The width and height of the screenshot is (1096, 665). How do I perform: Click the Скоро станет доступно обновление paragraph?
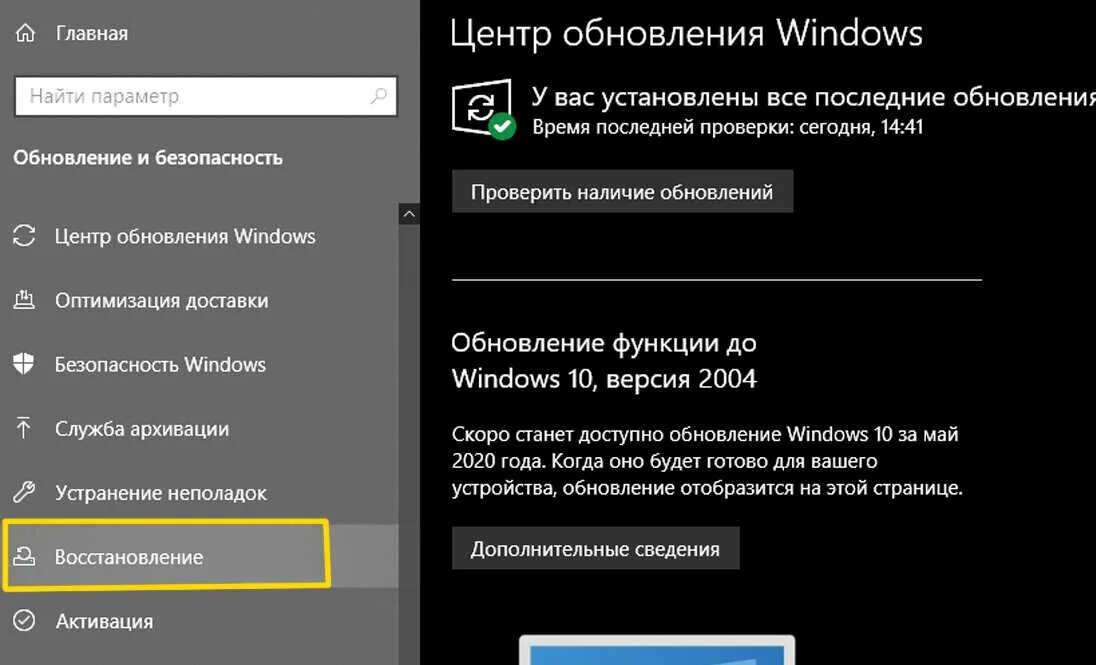point(707,461)
